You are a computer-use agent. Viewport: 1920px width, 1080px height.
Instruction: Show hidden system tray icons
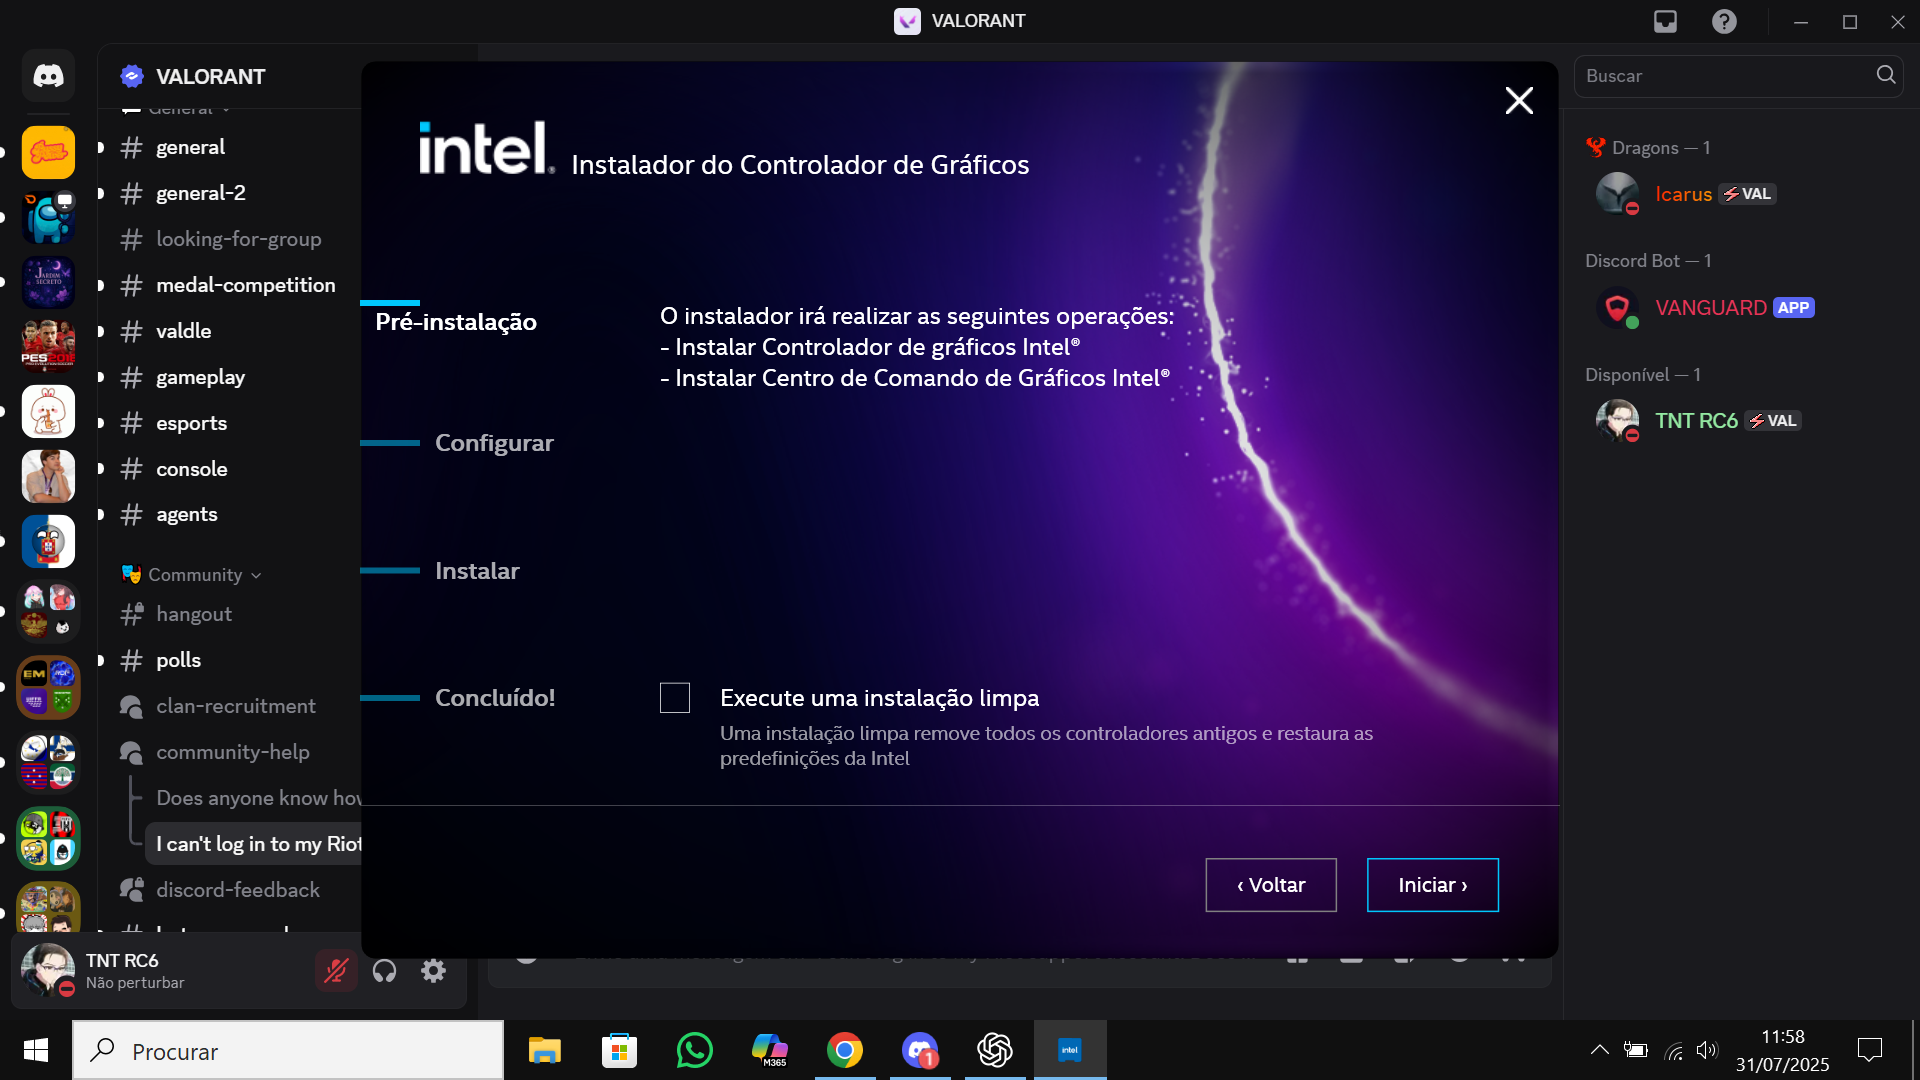click(1600, 1050)
